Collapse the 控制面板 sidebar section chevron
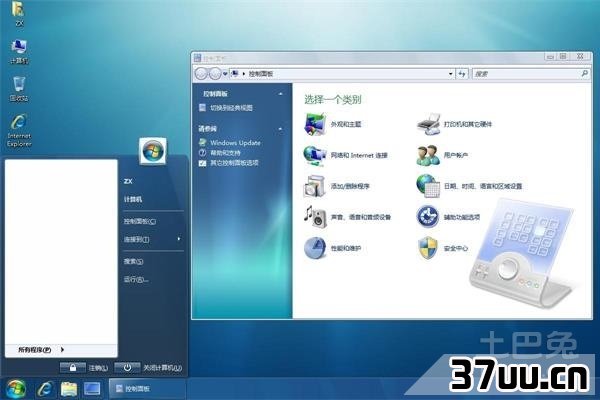Viewport: 600px width, 400px height. click(x=280, y=94)
